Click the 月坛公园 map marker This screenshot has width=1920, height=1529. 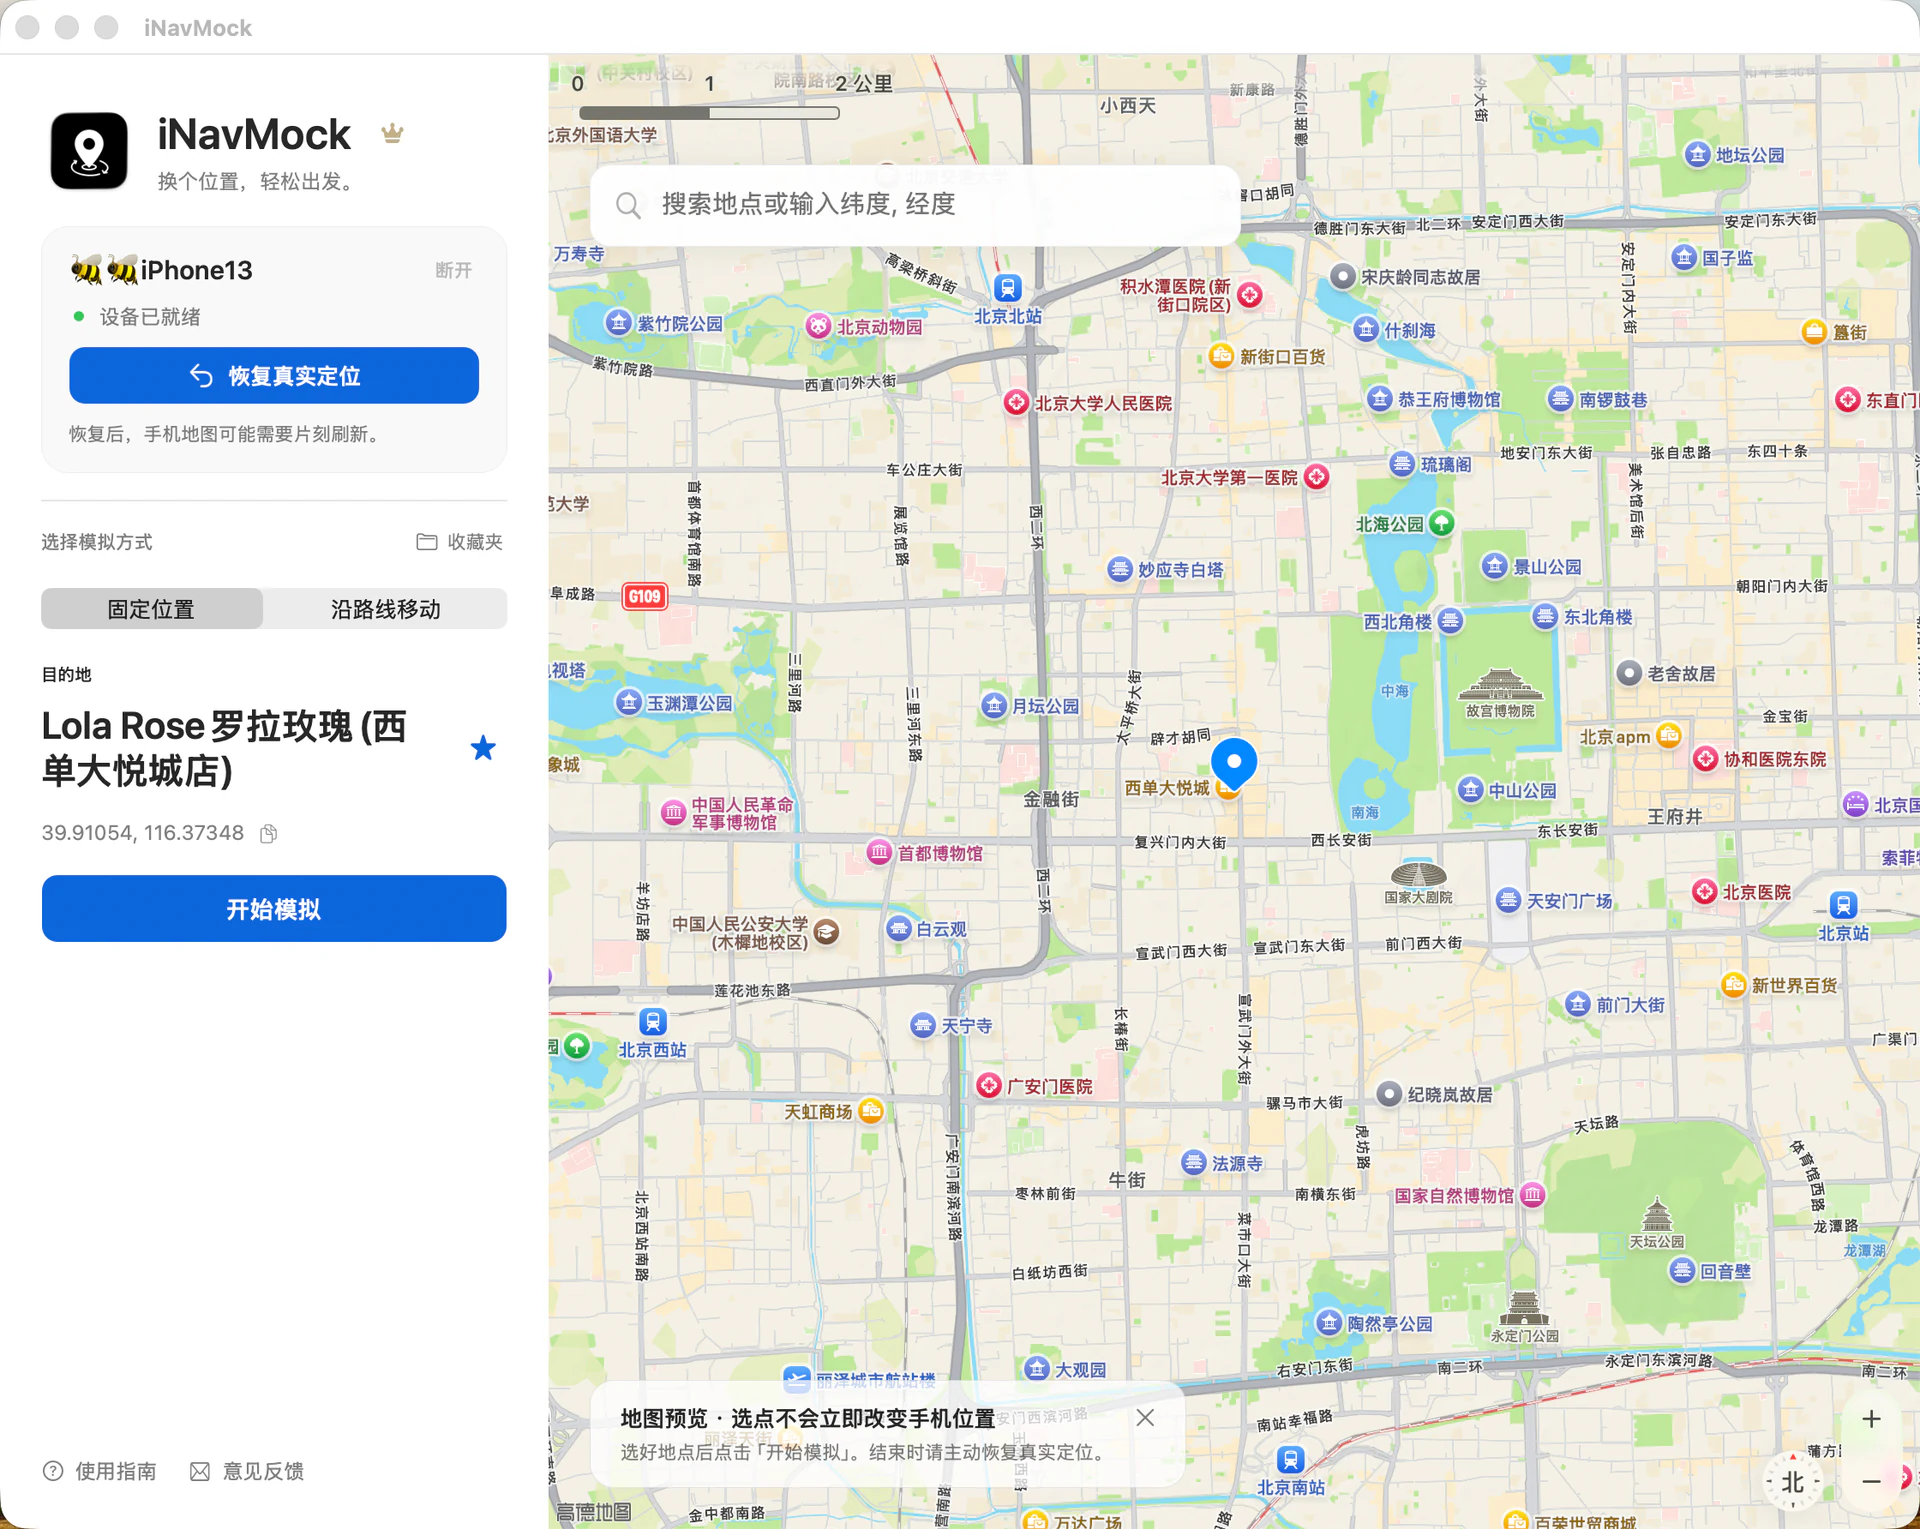[x=993, y=706]
